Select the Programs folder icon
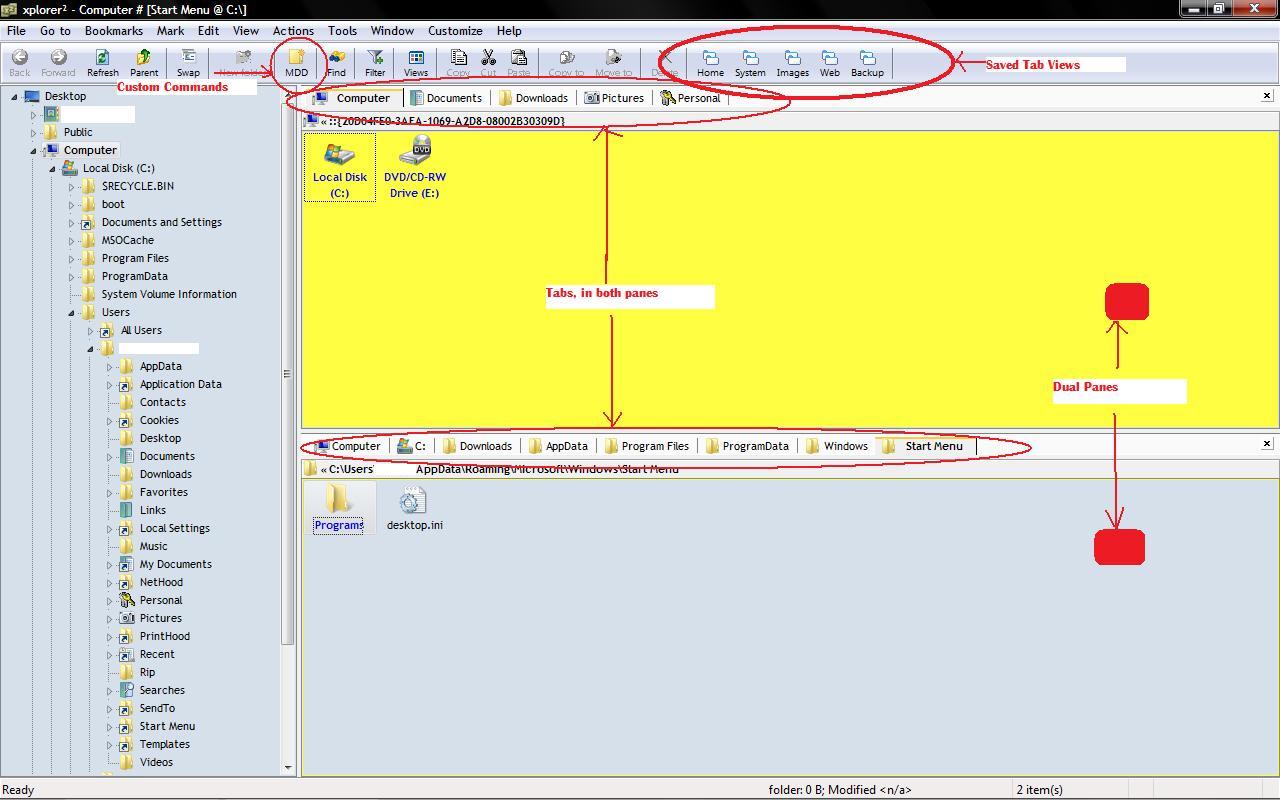1280x800 pixels. pos(338,508)
